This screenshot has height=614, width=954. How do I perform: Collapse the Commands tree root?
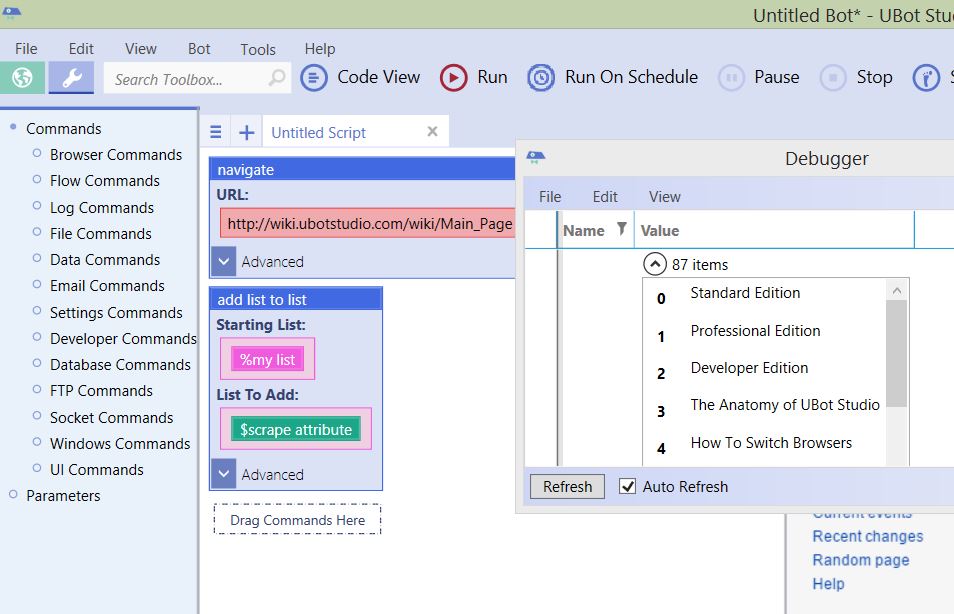[13, 127]
